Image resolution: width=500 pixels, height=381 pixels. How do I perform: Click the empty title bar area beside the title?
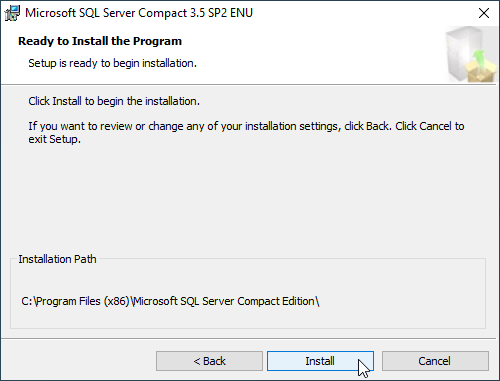pyautogui.click(x=363, y=13)
